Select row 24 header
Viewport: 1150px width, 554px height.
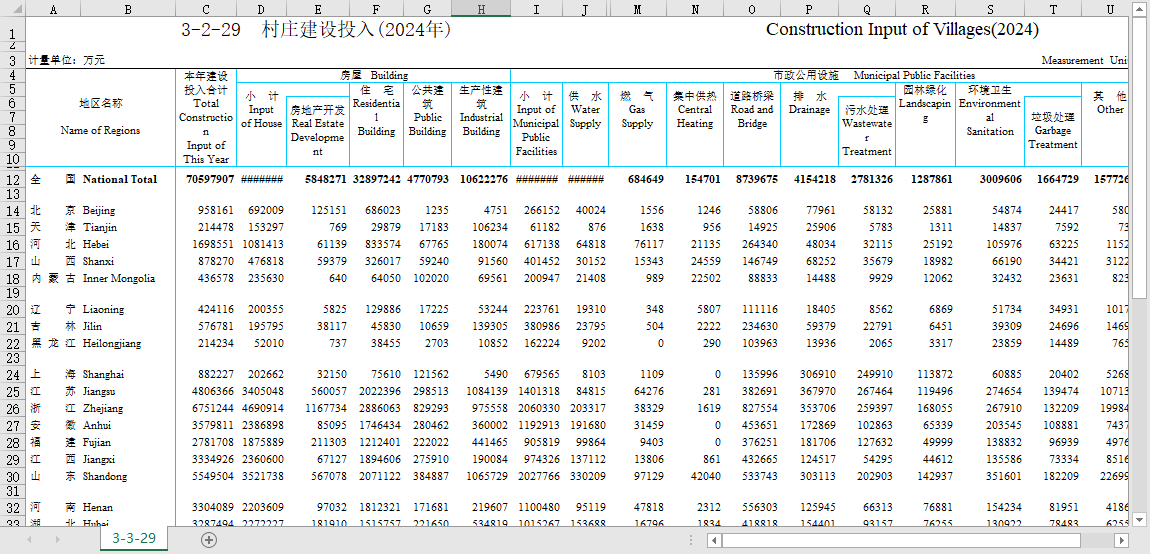[x=12, y=375]
